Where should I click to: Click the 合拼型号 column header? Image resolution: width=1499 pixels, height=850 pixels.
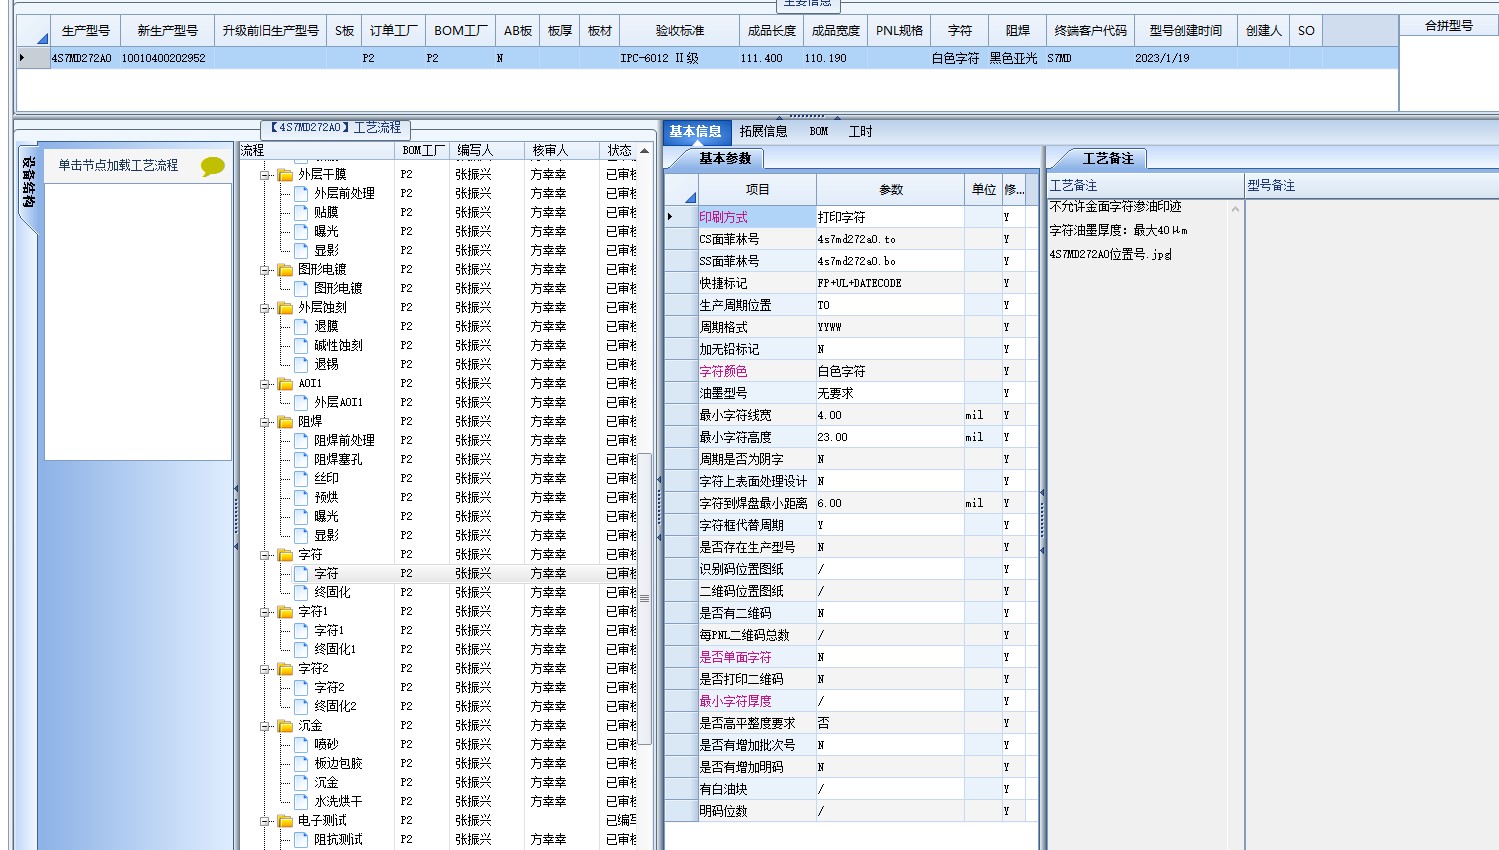click(1449, 26)
